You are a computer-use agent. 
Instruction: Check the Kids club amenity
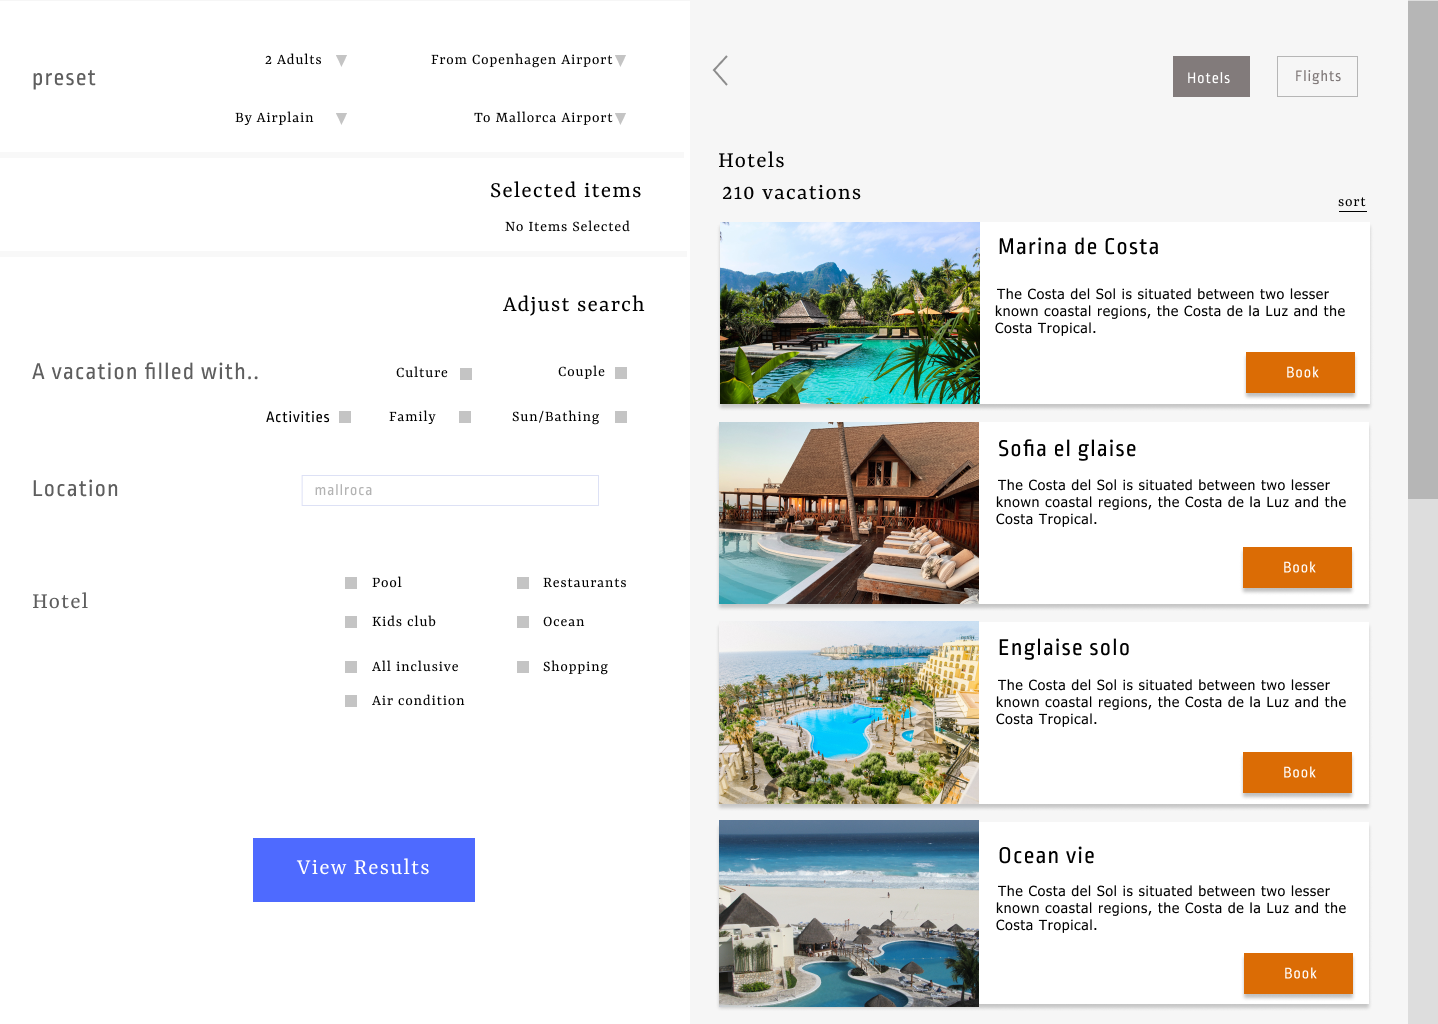[350, 621]
